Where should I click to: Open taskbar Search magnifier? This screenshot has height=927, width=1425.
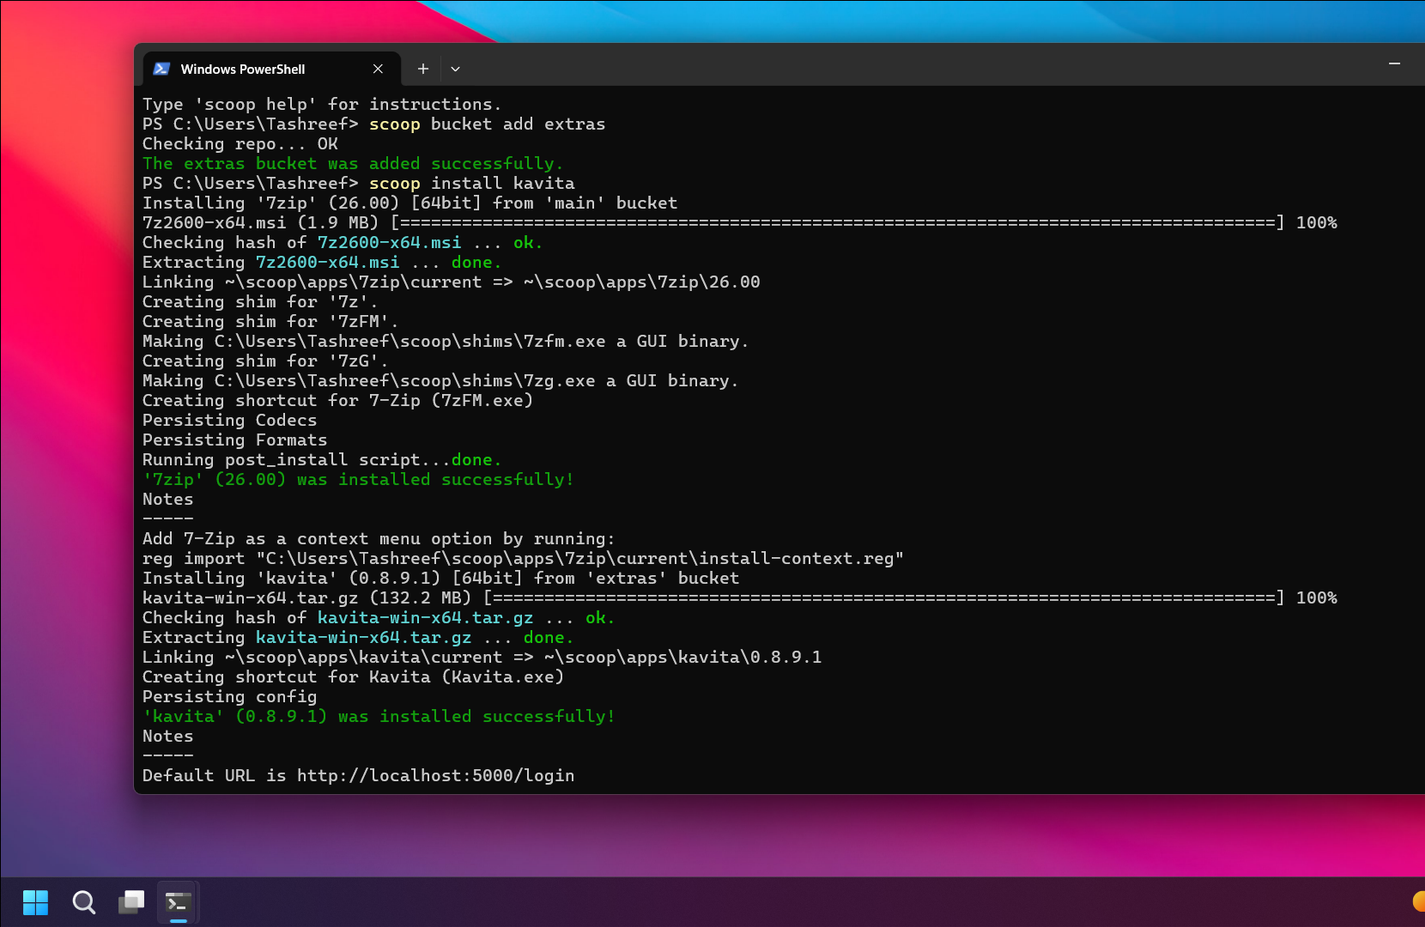[x=84, y=903]
